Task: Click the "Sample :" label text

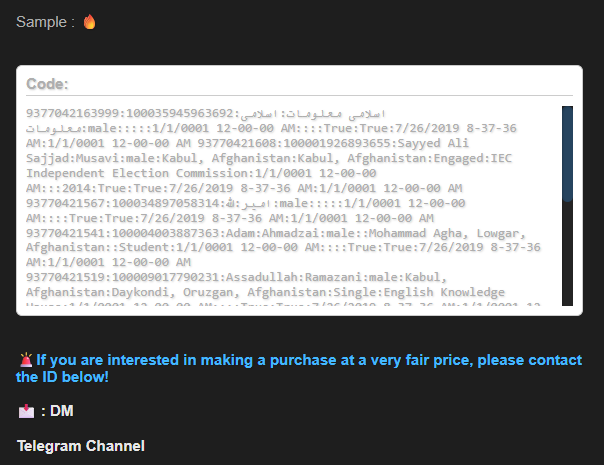Action: (45, 22)
